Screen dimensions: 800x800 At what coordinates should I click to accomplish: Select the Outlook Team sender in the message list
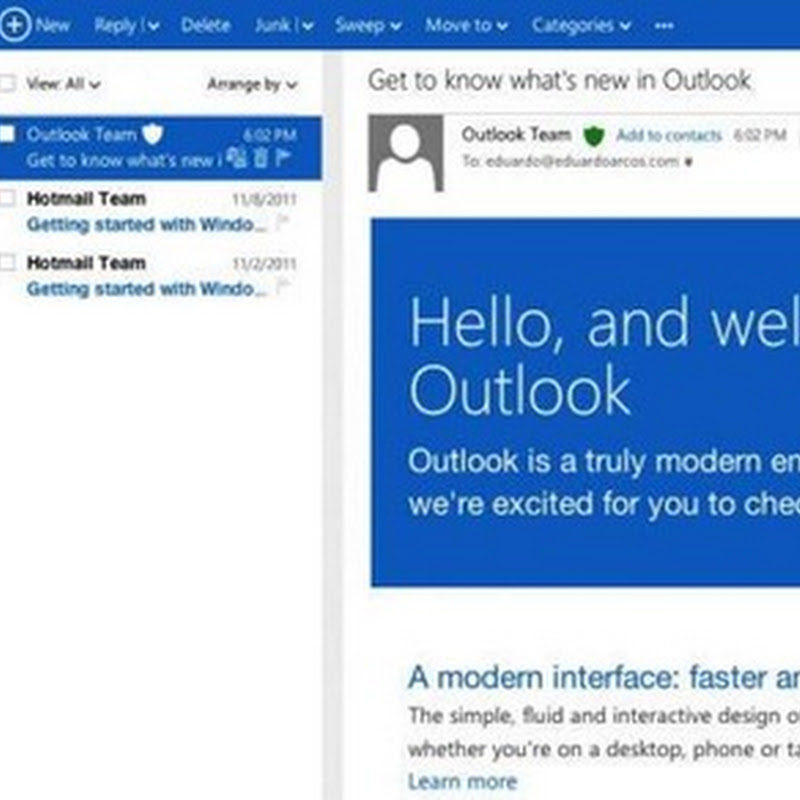82,134
